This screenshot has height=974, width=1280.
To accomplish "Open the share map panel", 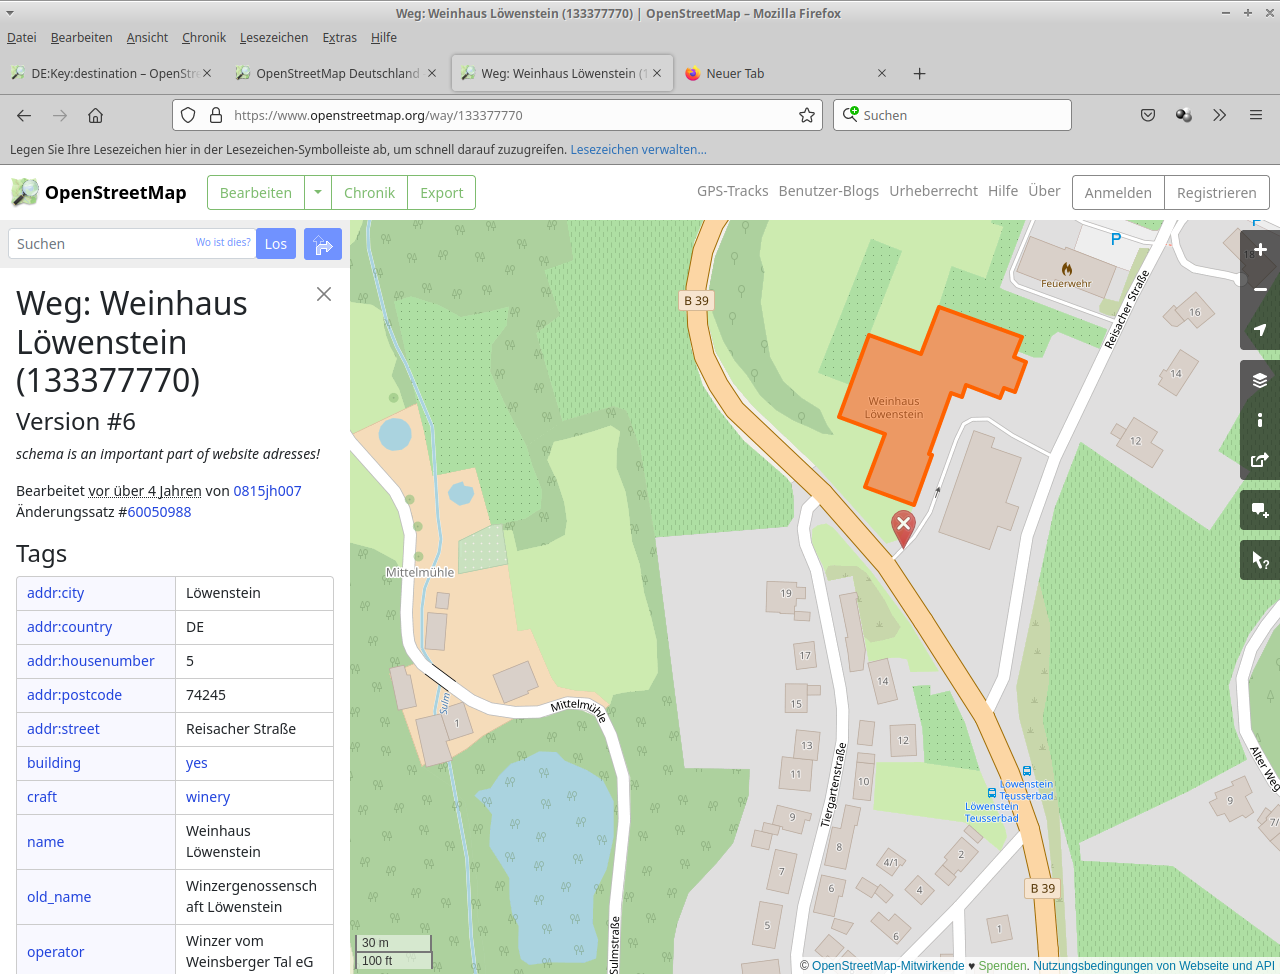I will pyautogui.click(x=1260, y=460).
